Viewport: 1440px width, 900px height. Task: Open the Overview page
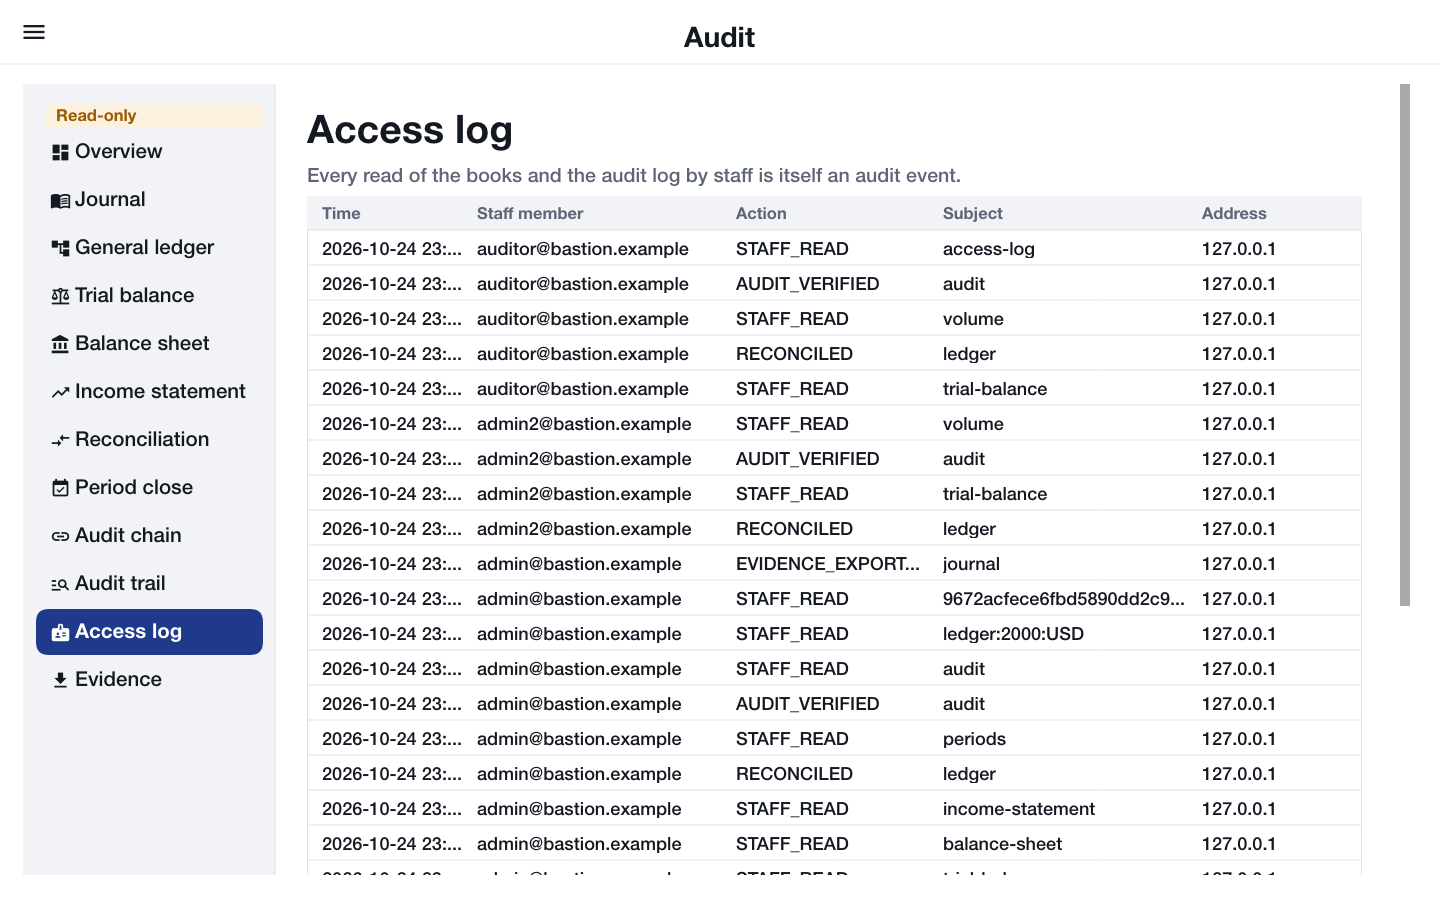coord(149,152)
